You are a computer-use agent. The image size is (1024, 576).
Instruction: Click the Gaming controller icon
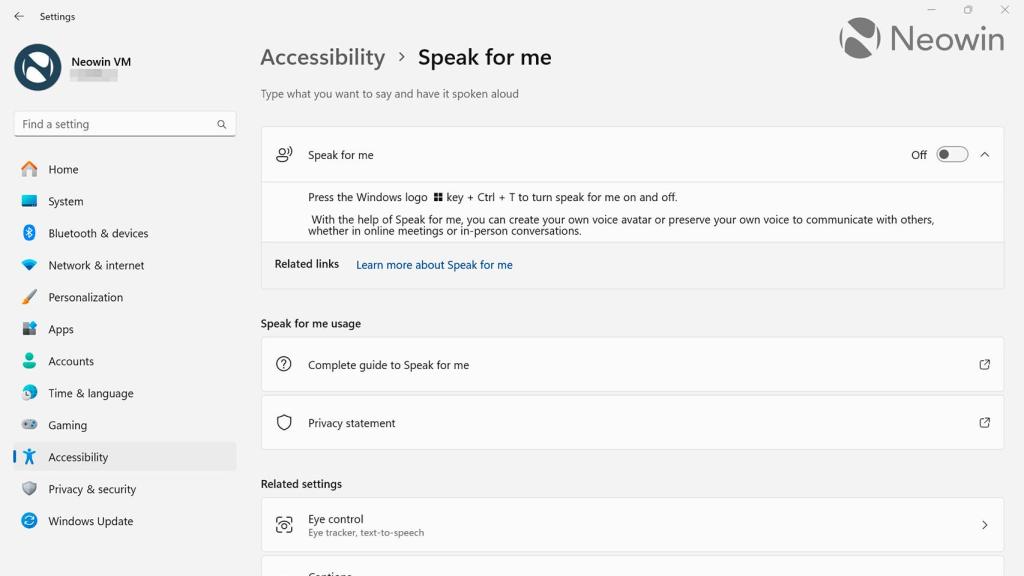[29, 424]
